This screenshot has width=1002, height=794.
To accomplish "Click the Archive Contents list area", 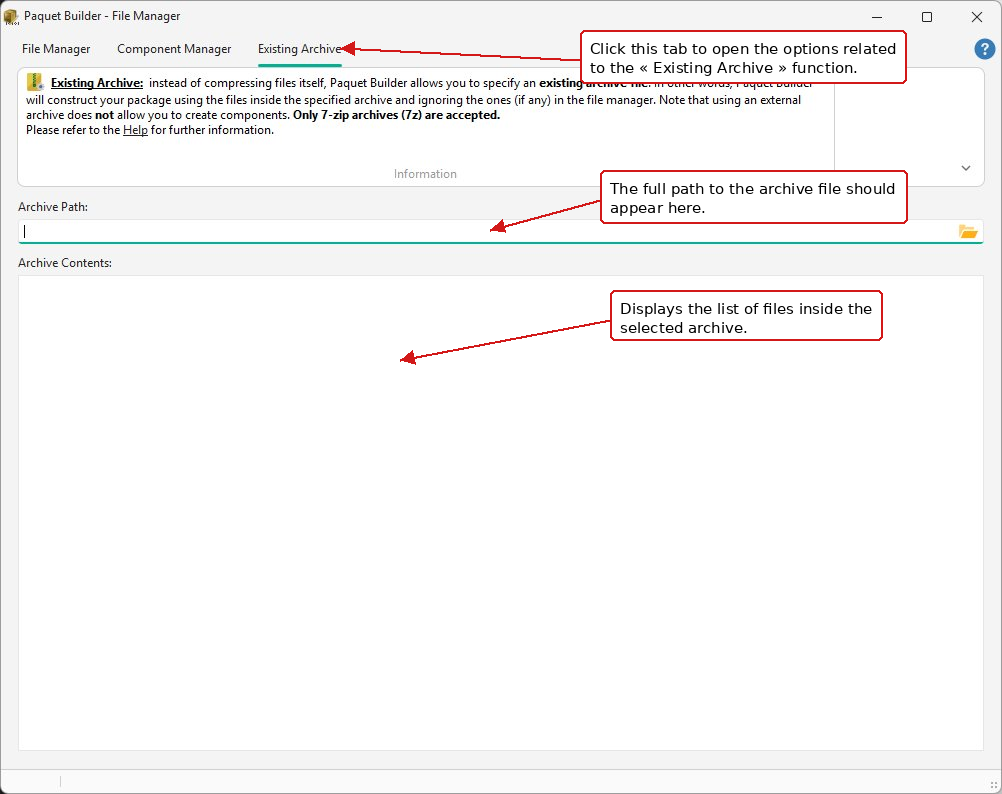I will pyautogui.click(x=500, y=513).
